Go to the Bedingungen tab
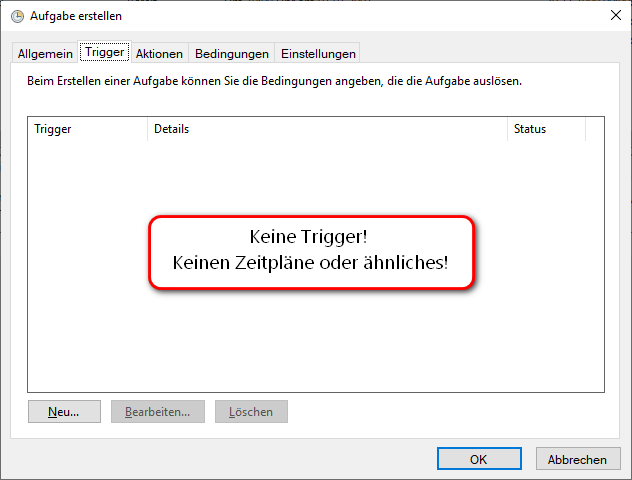The width and height of the screenshot is (632, 480). pos(232,54)
